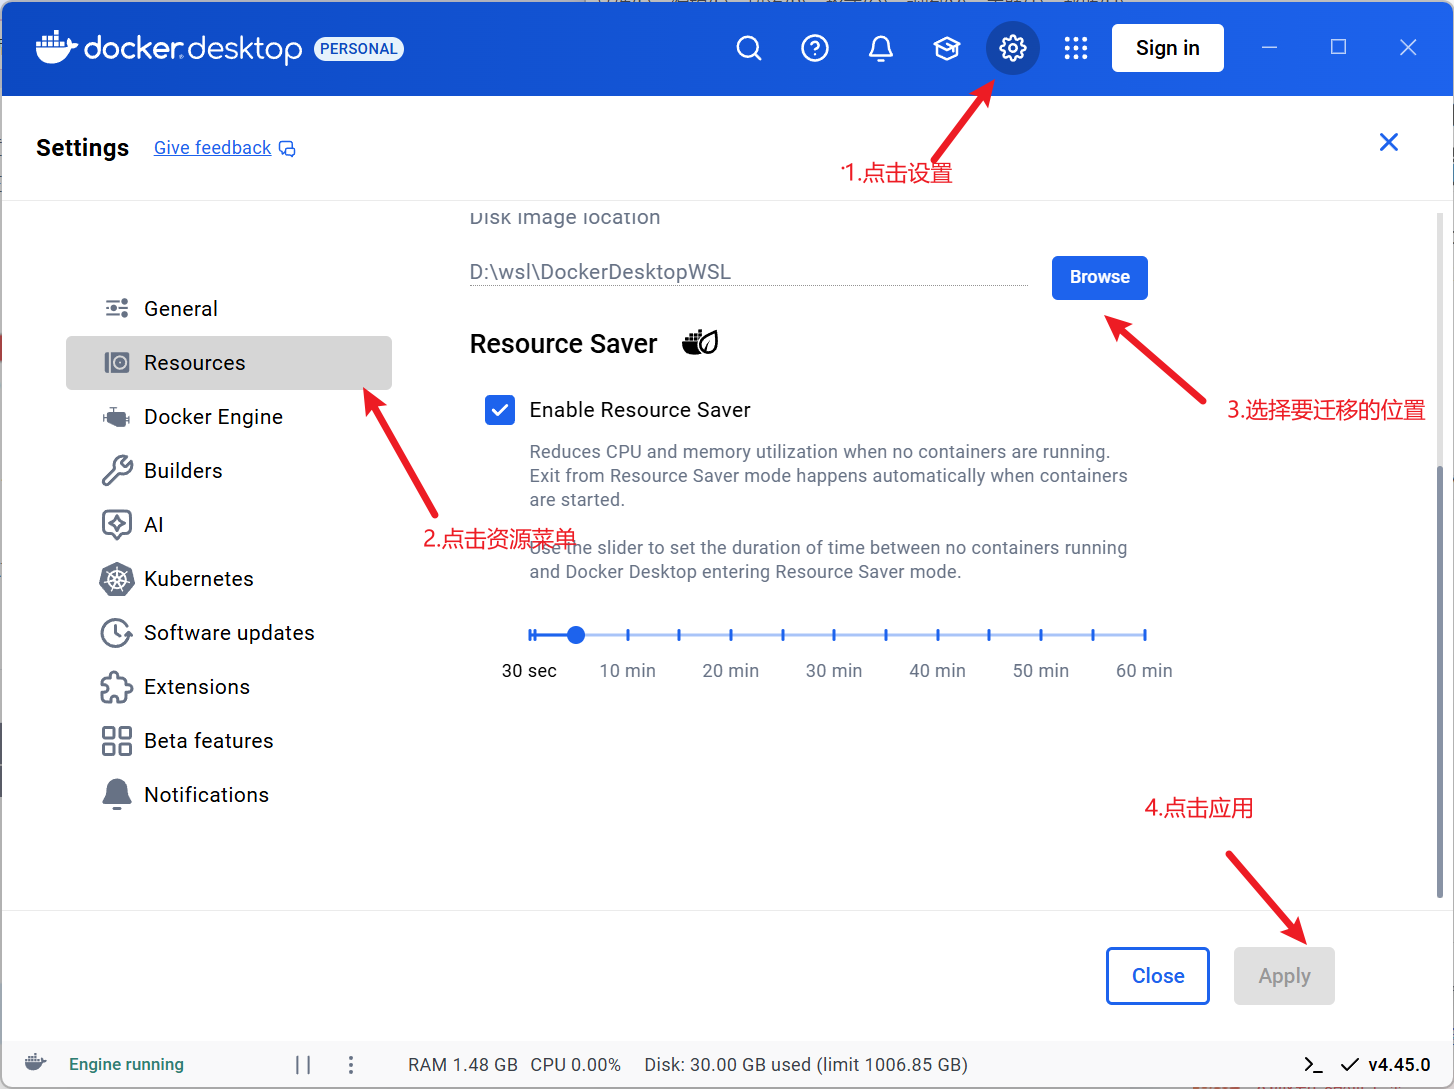Show notifications with the bell icon

pyautogui.click(x=881, y=48)
